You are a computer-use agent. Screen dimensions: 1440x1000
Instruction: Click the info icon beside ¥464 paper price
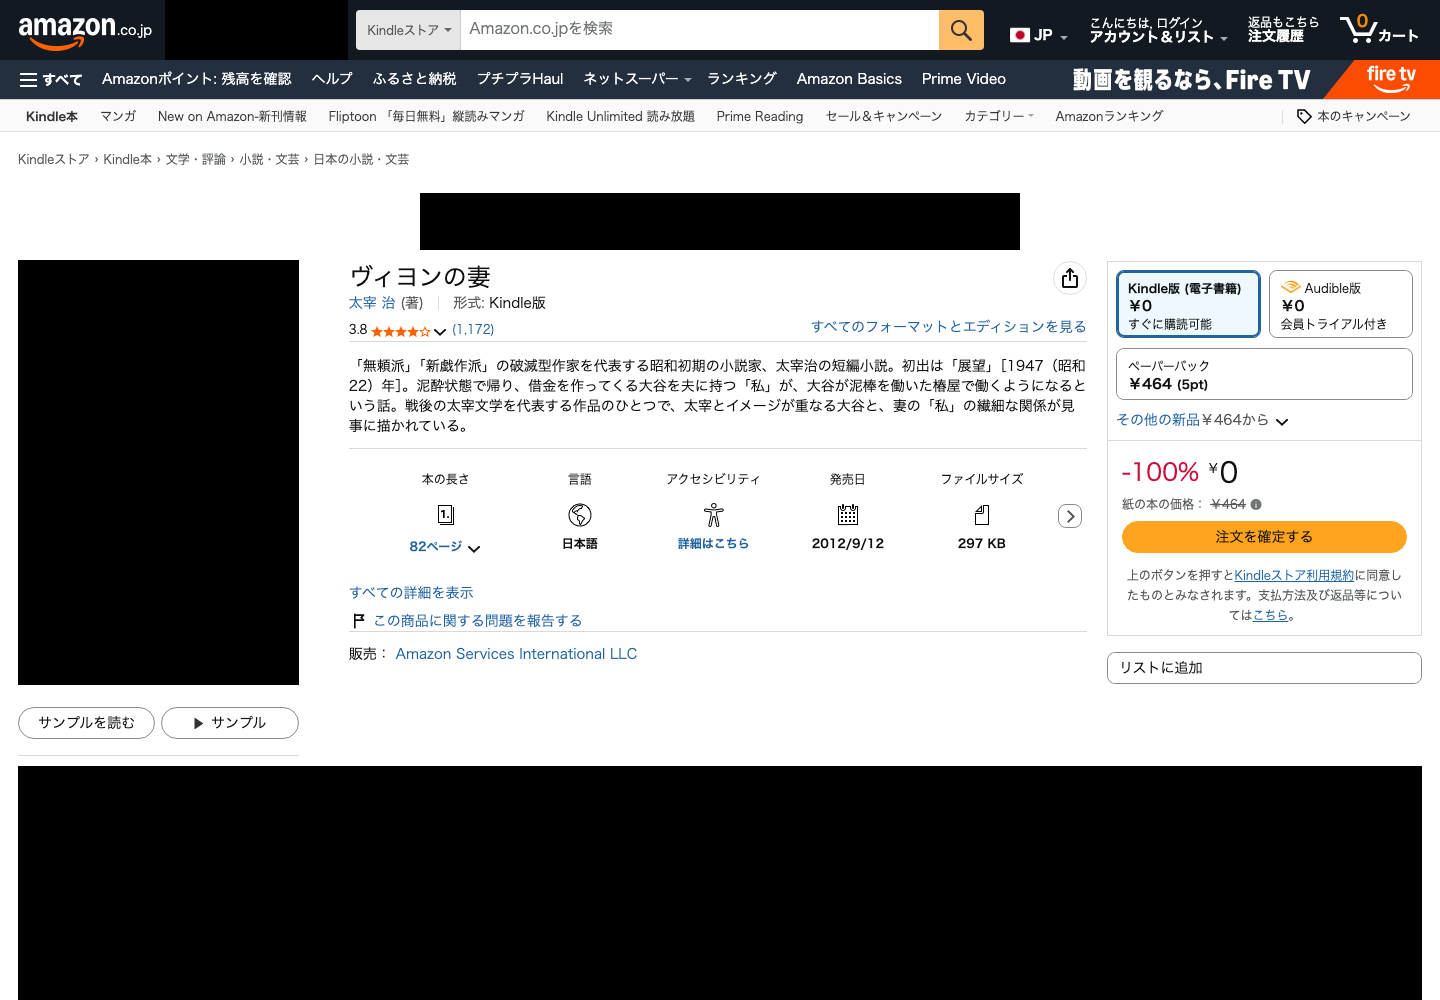1256,505
